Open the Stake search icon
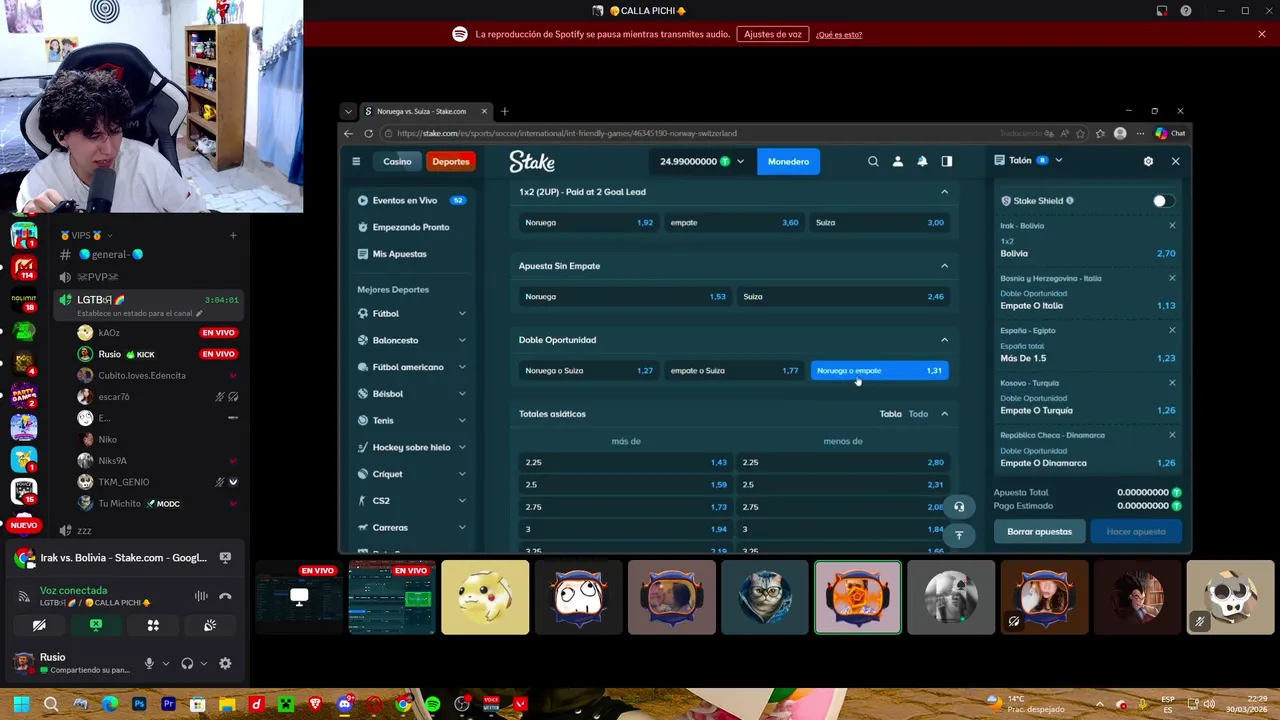 pos(873,161)
